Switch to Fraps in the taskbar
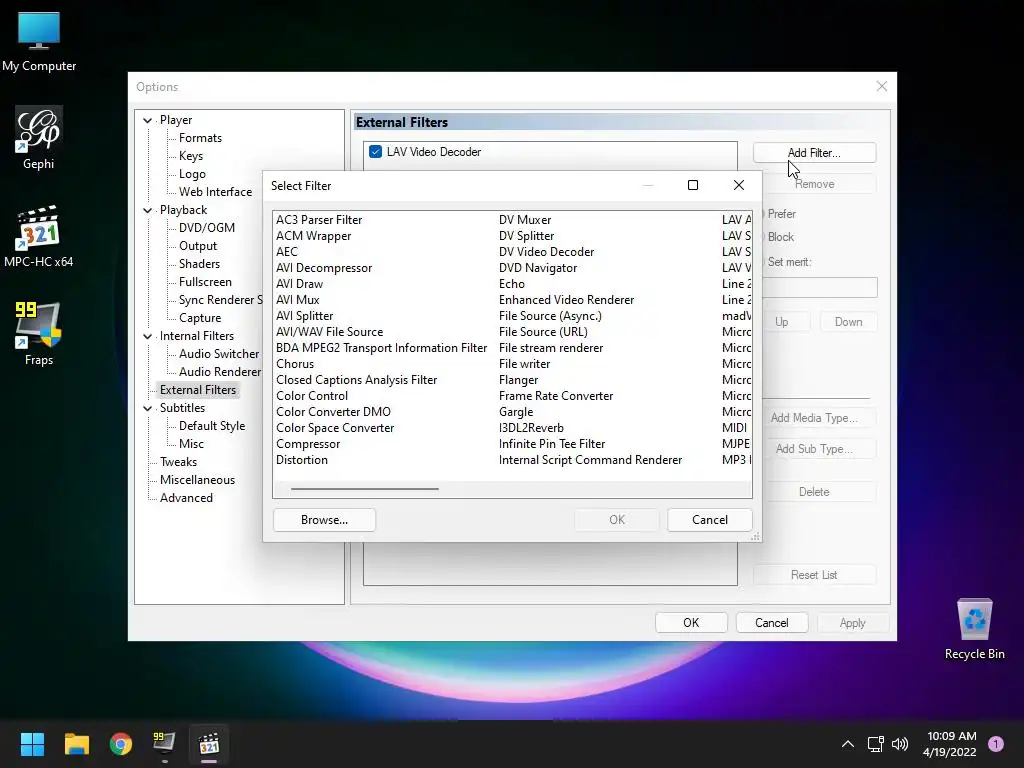 click(x=165, y=744)
